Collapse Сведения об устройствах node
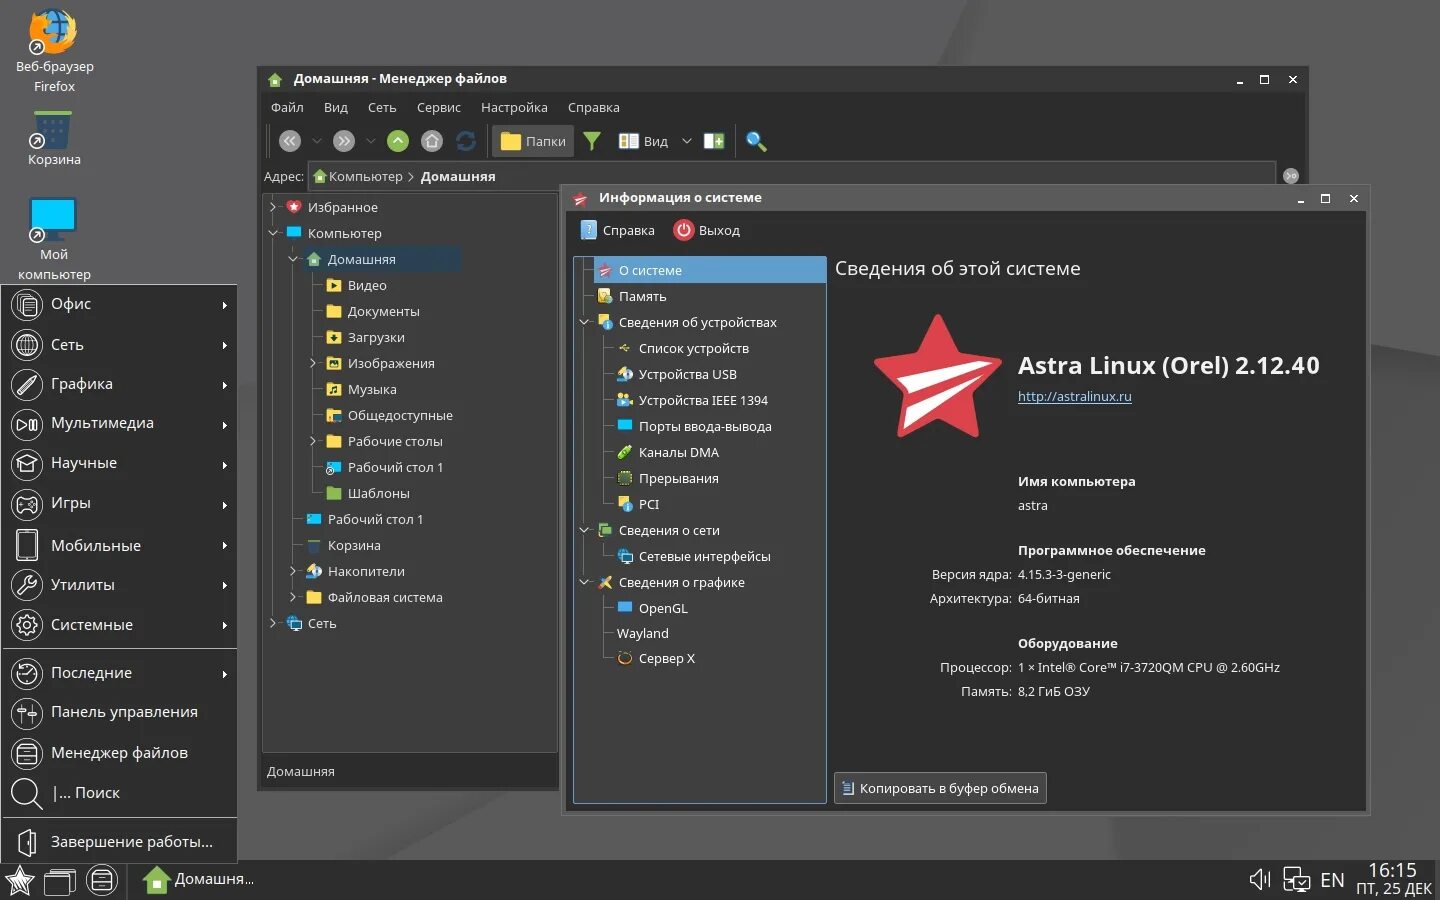Screen dimensions: 1440x900 coord(585,322)
